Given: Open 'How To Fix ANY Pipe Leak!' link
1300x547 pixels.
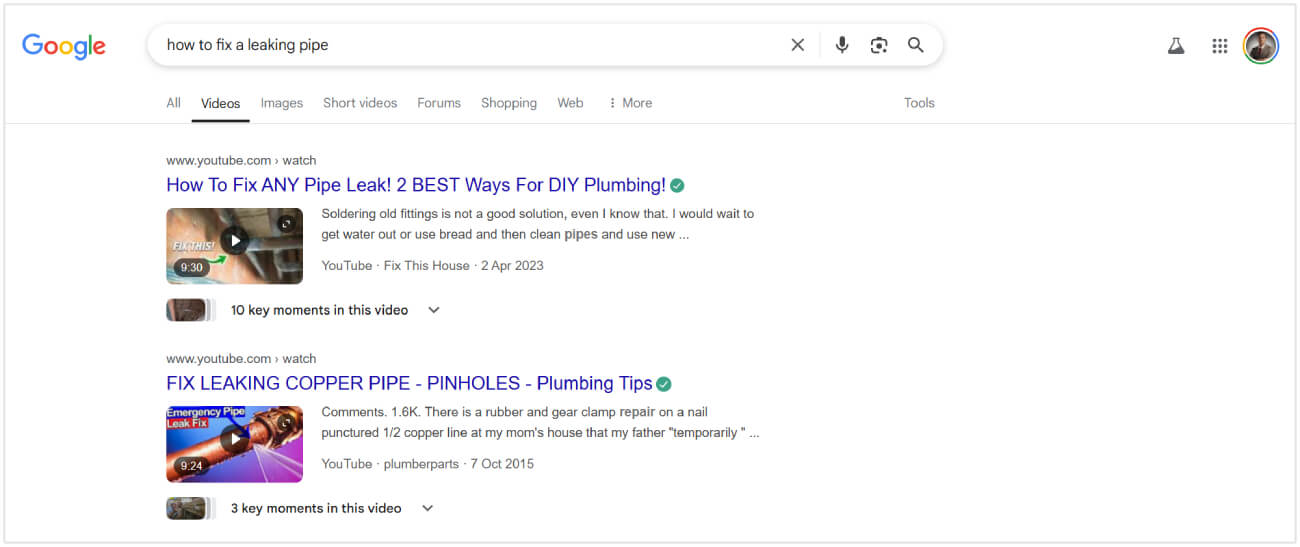Looking at the screenshot, I should [x=415, y=185].
